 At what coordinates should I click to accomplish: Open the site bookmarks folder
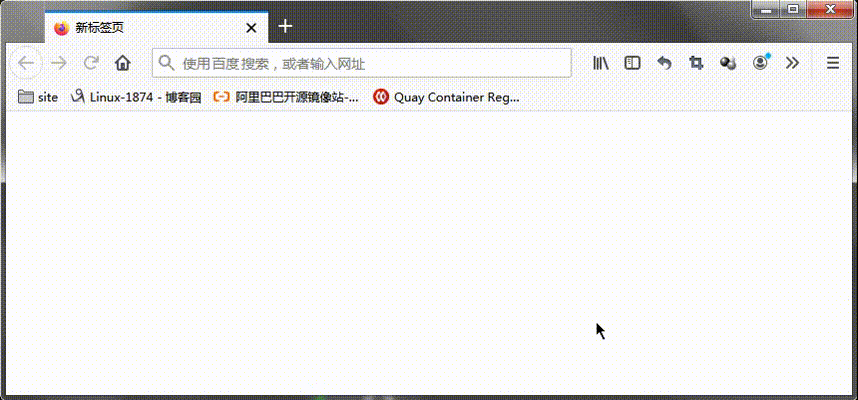pos(38,97)
